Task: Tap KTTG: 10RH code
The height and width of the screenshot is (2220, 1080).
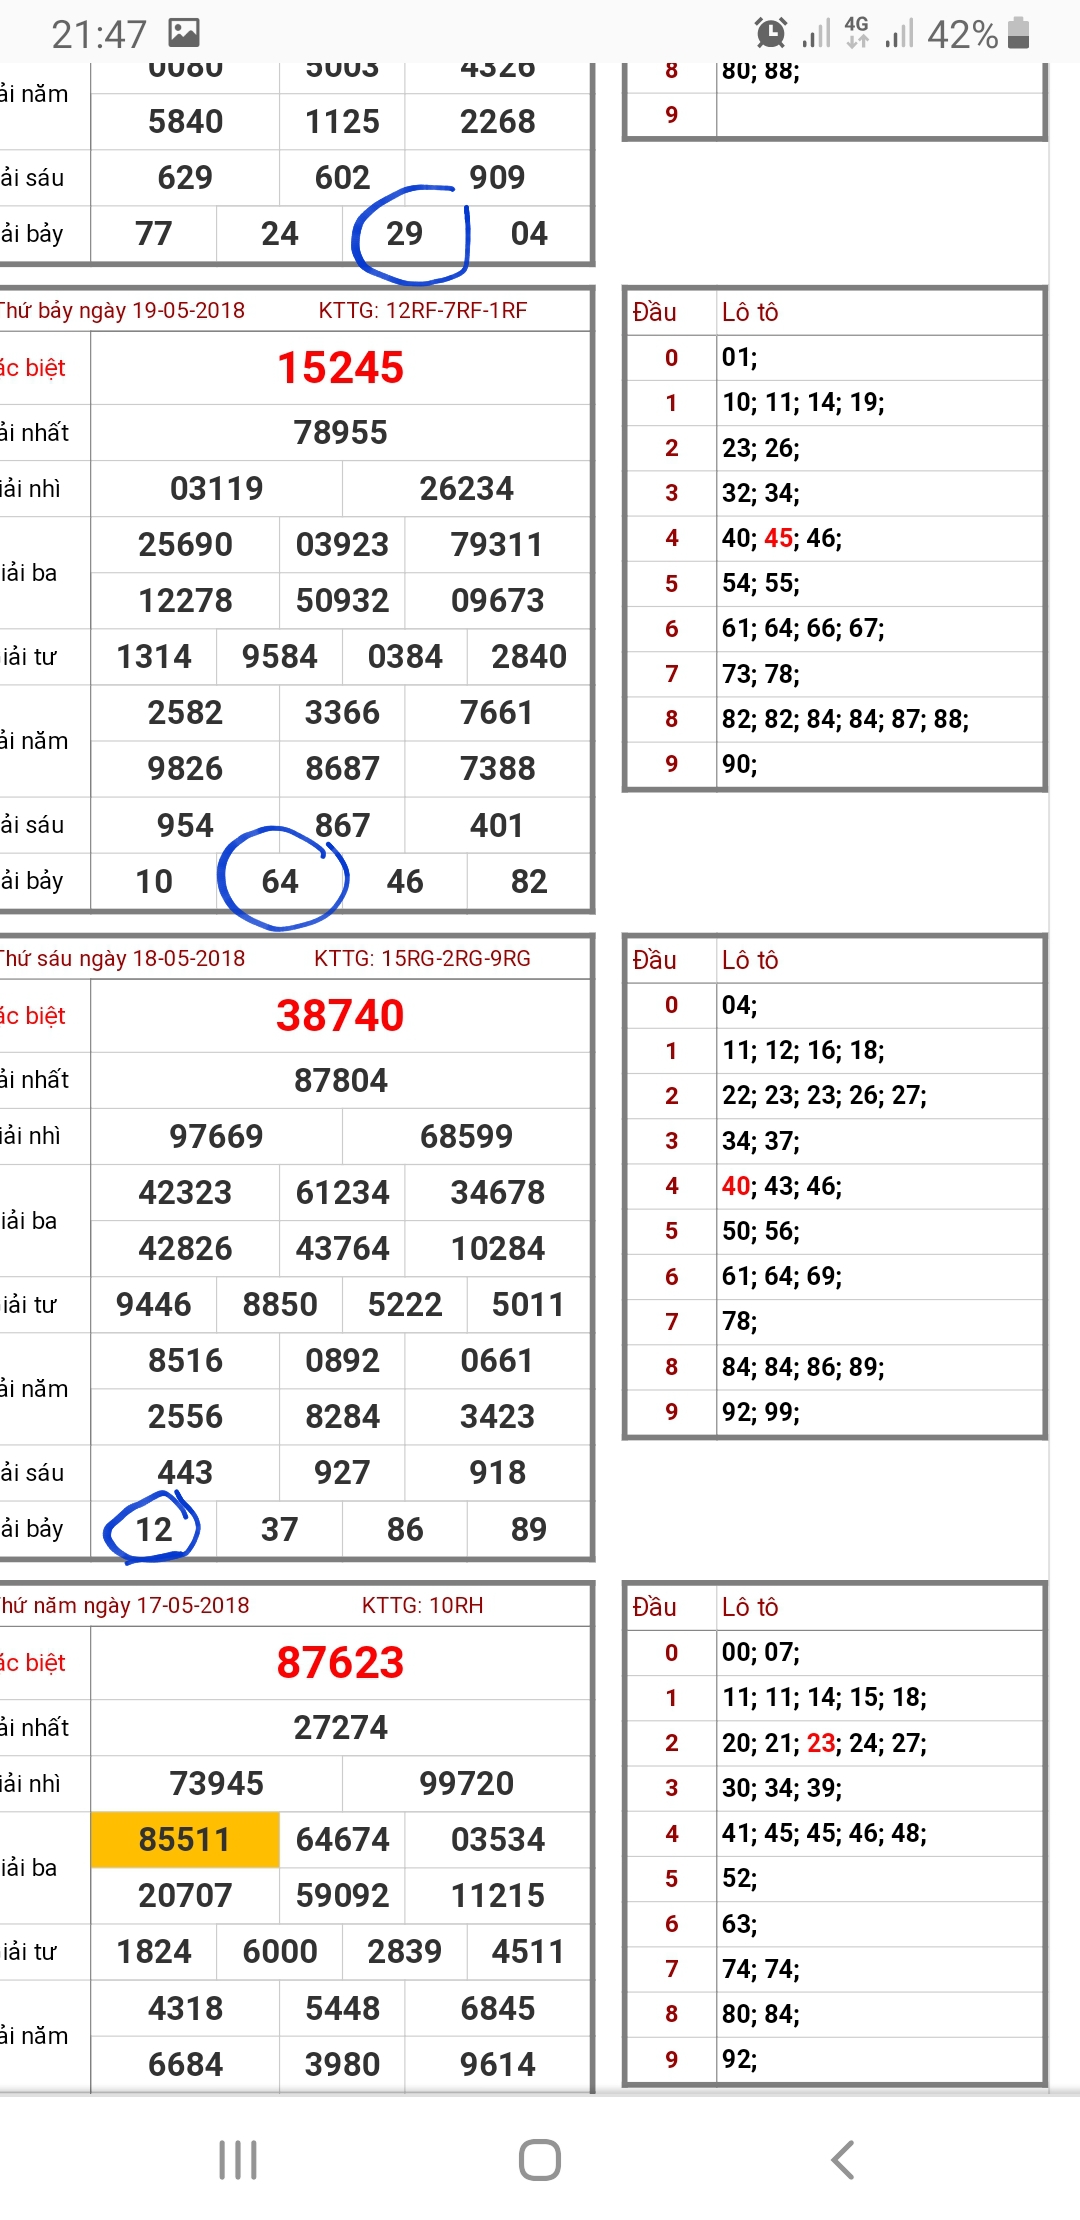Action: (x=422, y=1606)
